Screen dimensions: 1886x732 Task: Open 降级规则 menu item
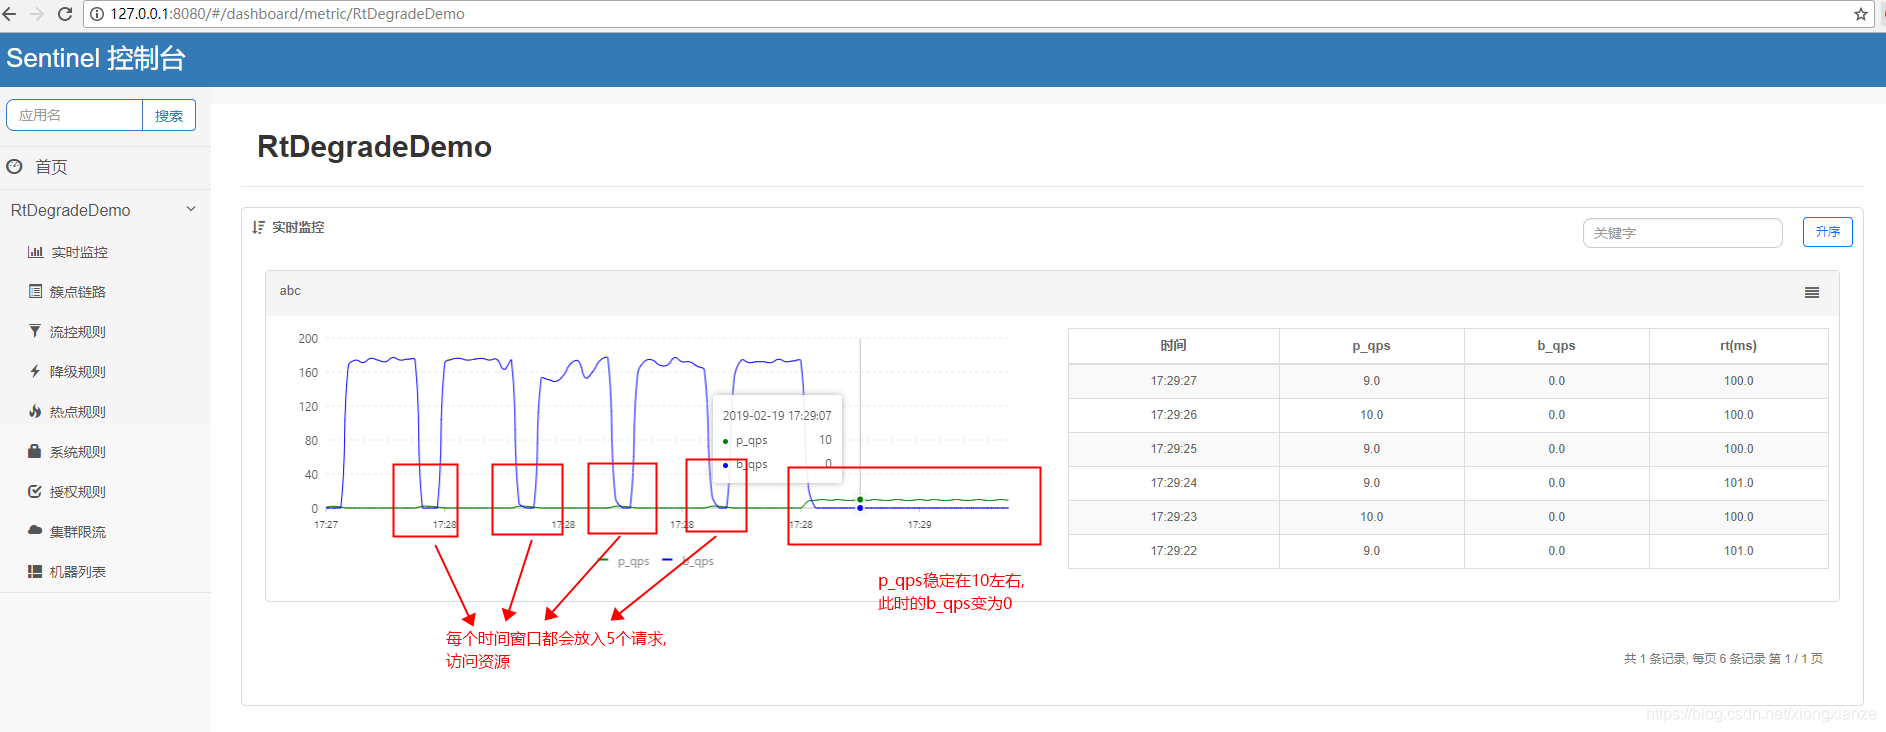77,372
